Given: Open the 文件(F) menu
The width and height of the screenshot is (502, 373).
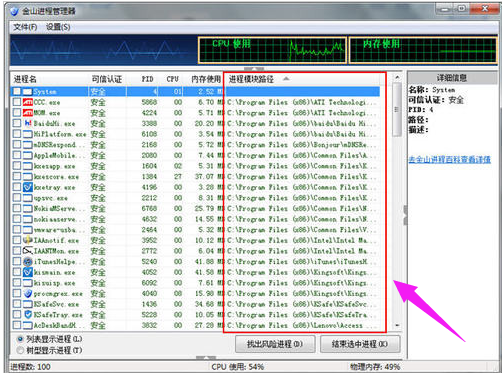Looking at the screenshot, I should [25, 27].
